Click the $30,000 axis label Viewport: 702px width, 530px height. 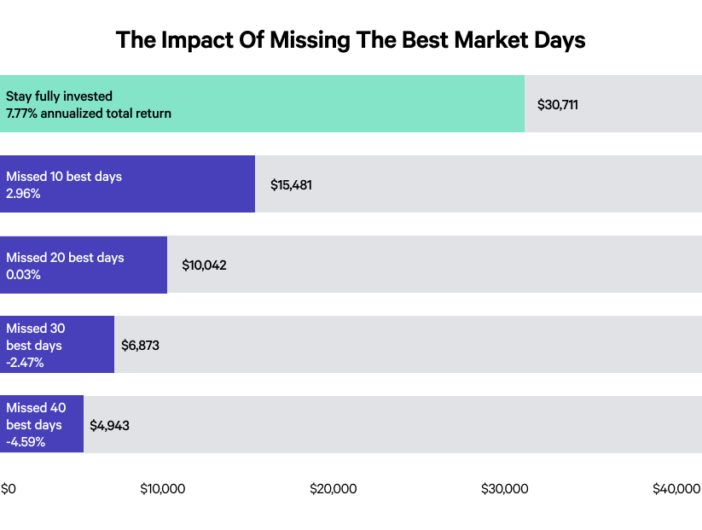tap(504, 489)
